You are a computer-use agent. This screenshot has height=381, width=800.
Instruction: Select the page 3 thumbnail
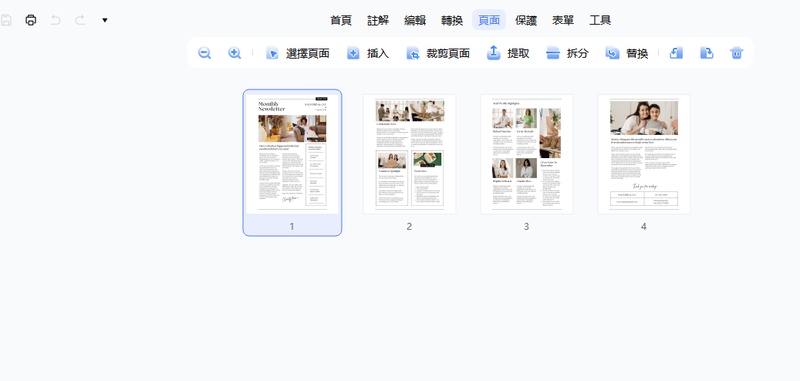pyautogui.click(x=527, y=154)
